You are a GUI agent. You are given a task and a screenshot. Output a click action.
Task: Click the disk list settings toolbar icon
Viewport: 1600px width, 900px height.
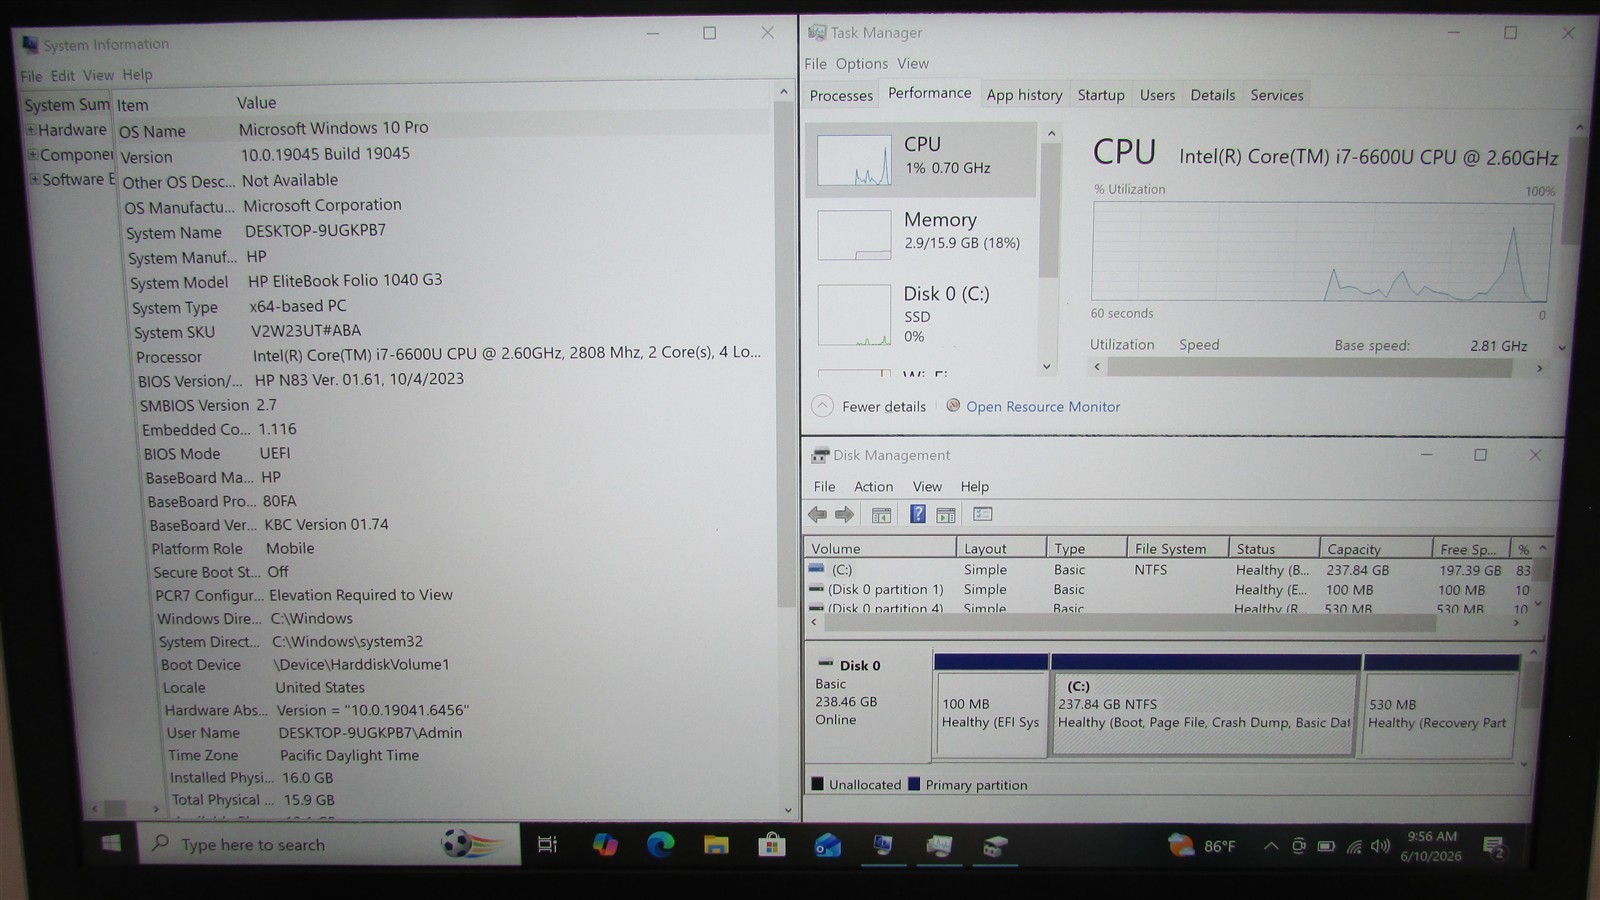(x=983, y=514)
